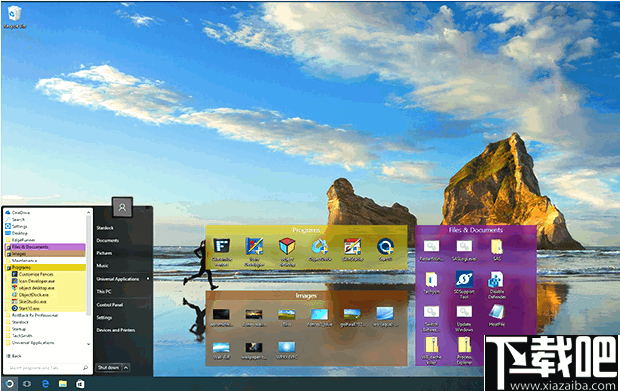The image size is (620, 391).
Task: Expand Universal Applications submenu arrow in right pane
Action: pos(148,279)
